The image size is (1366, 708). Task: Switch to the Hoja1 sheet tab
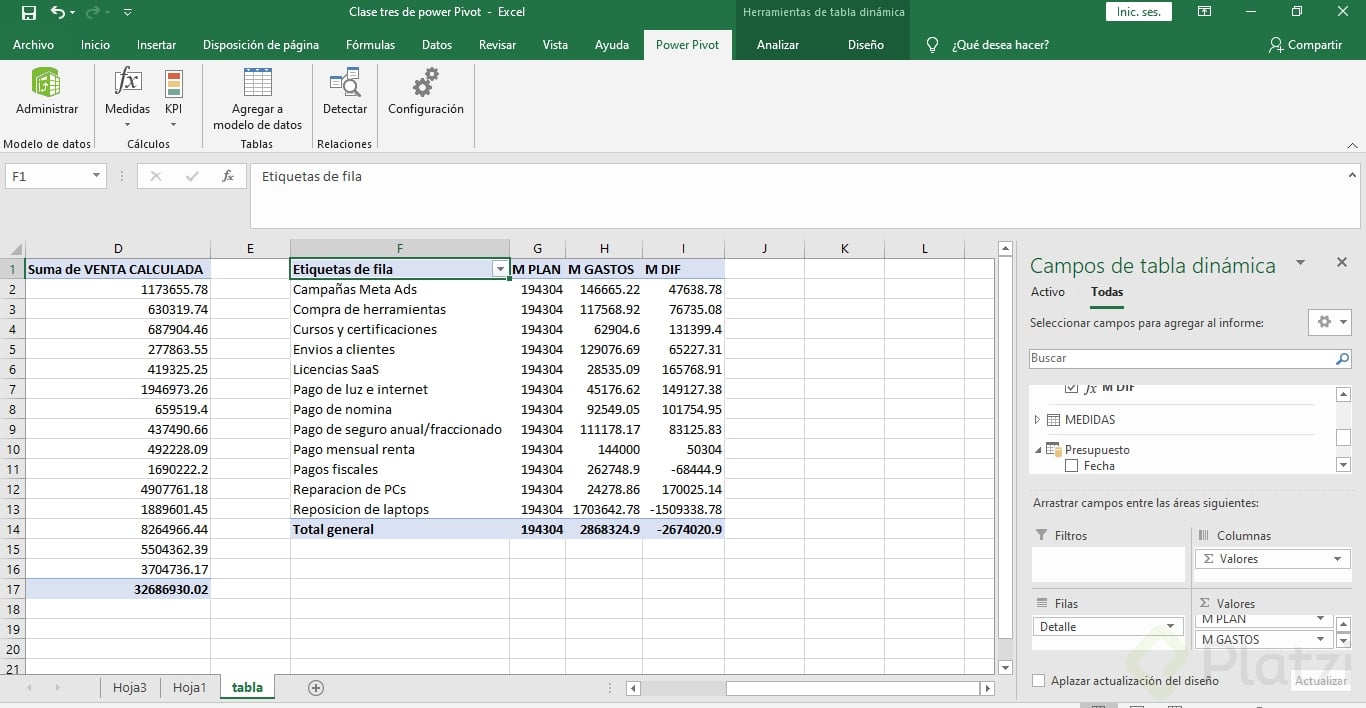click(x=189, y=687)
